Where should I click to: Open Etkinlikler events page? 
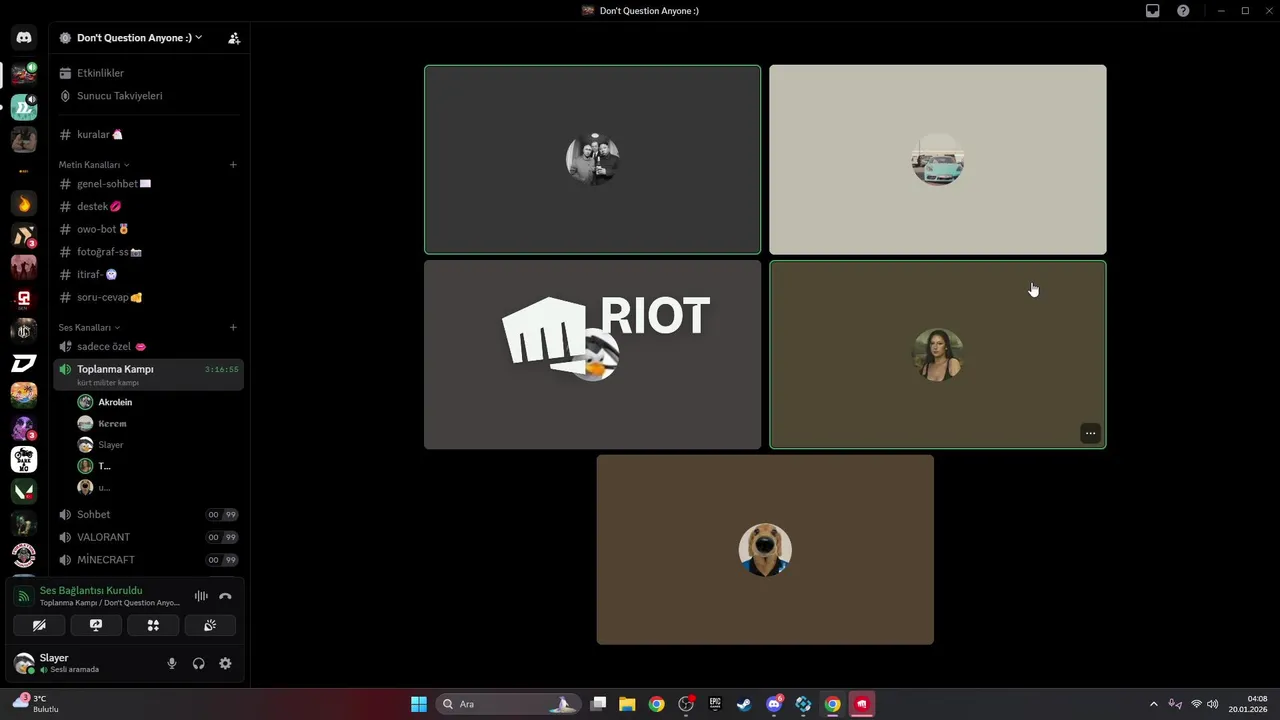coord(148,73)
